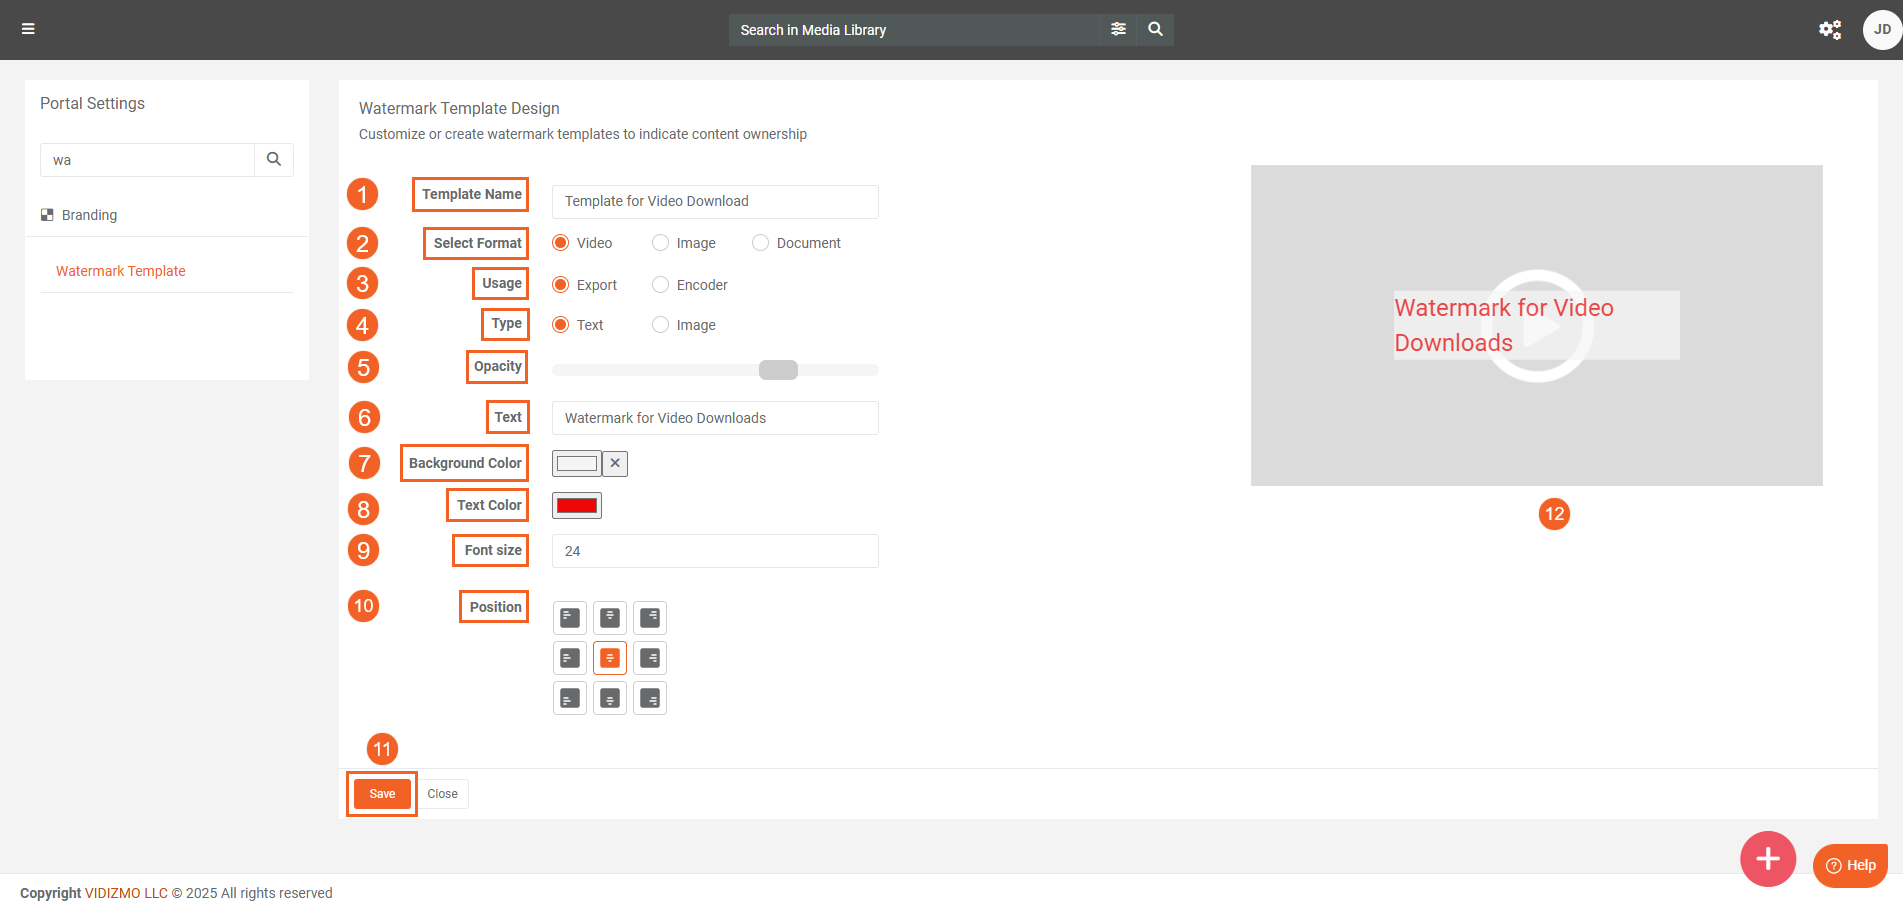The width and height of the screenshot is (1903, 909).
Task: Select Watermark Template in sidebar
Action: tap(121, 271)
